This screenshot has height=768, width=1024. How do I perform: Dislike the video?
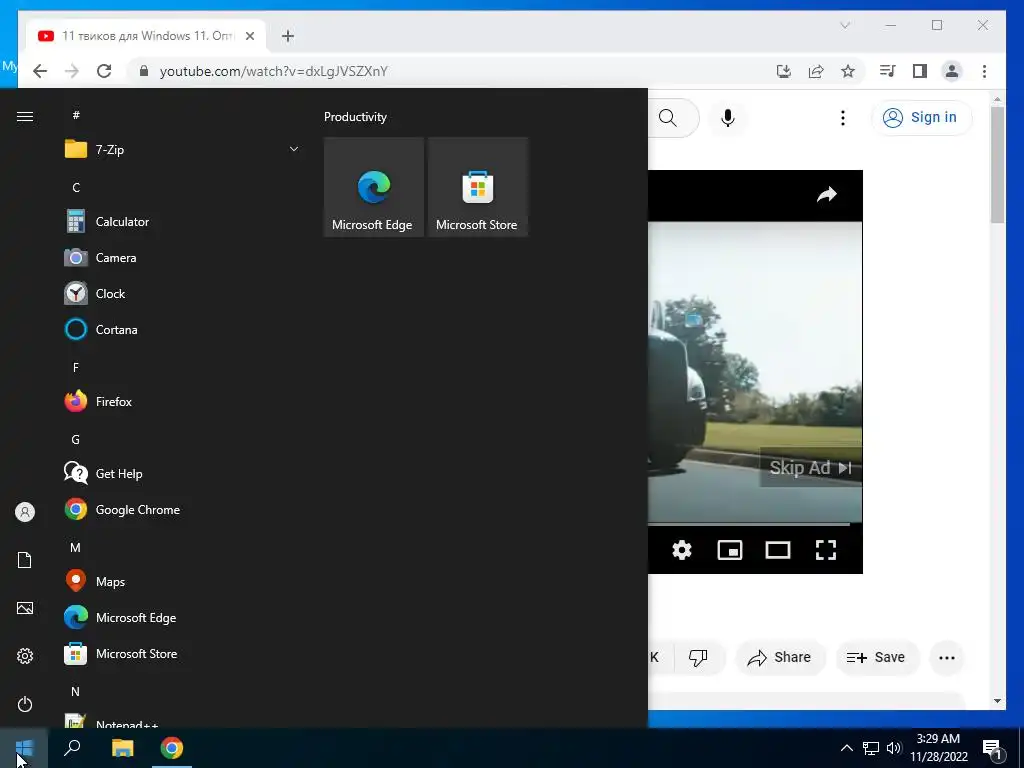[699, 657]
